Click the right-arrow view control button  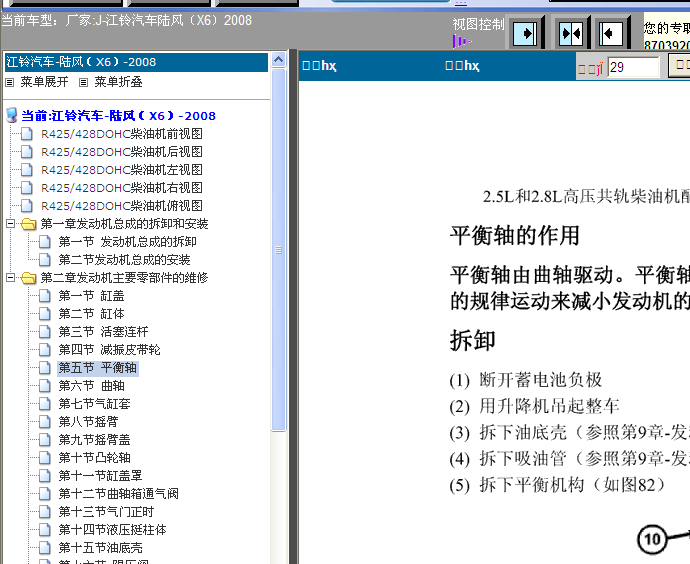(x=525, y=33)
